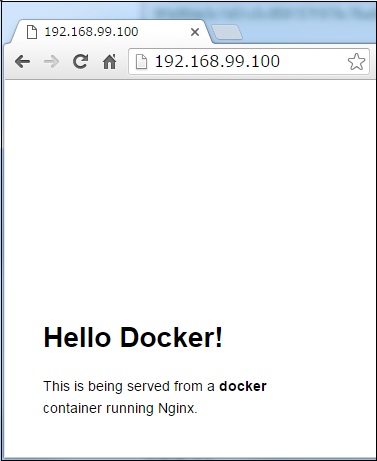
Task: Click the forward navigation arrow
Action: click(51, 62)
